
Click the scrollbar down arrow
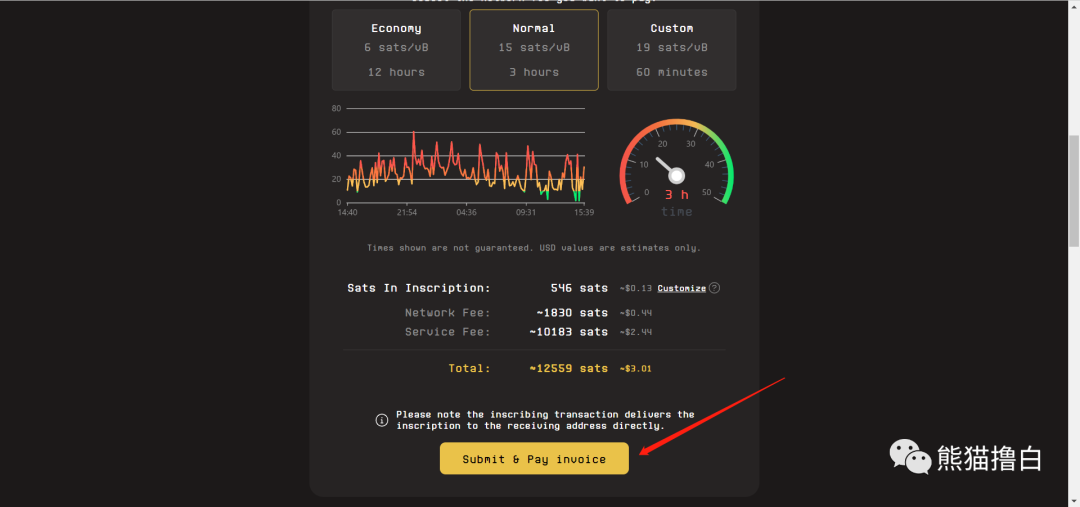(x=1074, y=501)
